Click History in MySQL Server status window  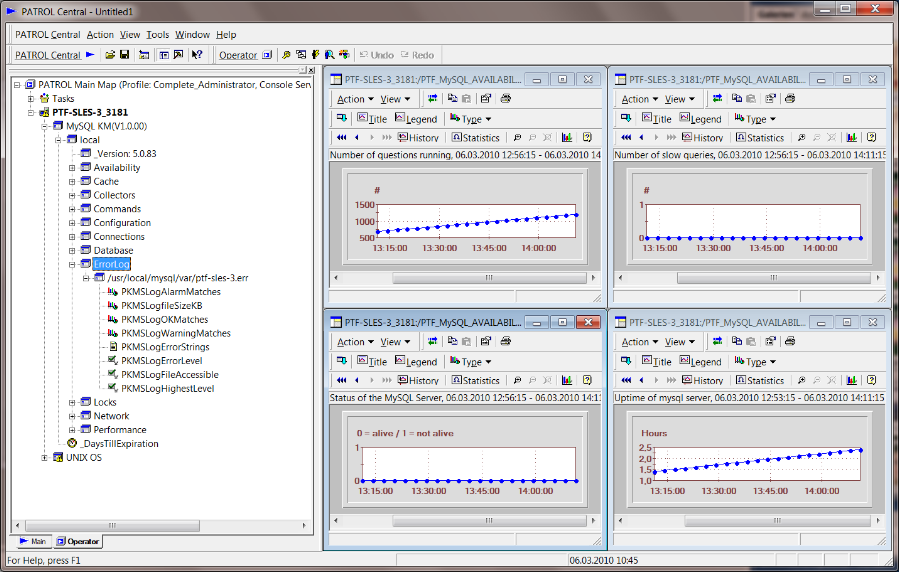click(418, 381)
